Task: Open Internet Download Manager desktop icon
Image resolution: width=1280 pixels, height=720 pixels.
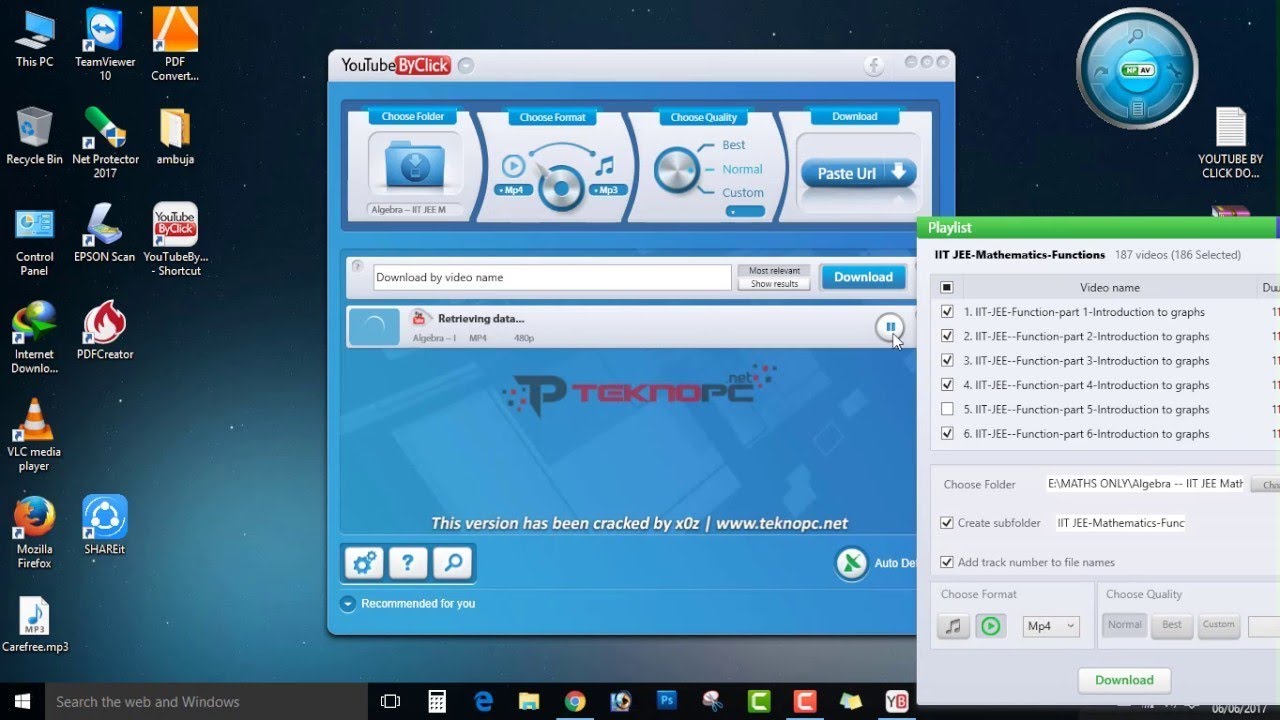Action: (34, 337)
